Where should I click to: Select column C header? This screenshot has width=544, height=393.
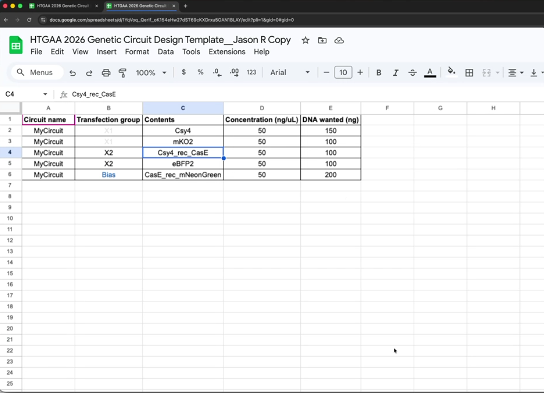183,108
